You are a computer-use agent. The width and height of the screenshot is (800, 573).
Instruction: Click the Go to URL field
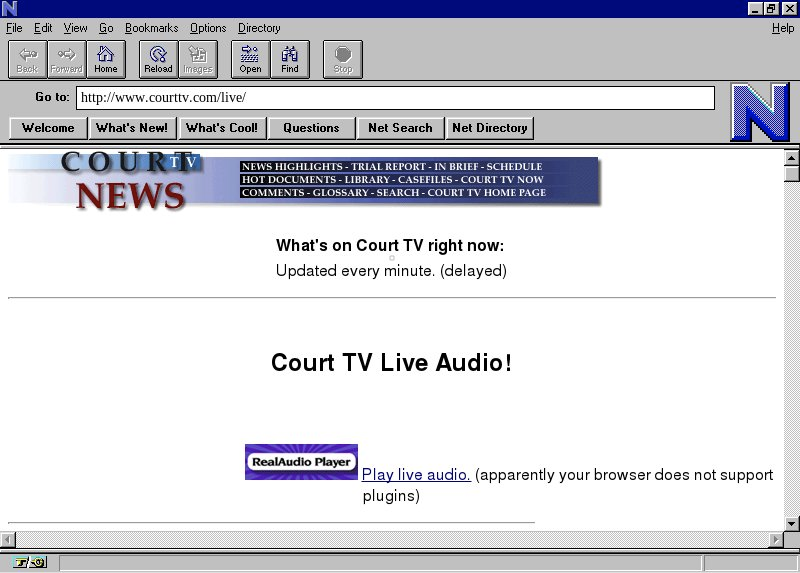pyautogui.click(x=395, y=98)
